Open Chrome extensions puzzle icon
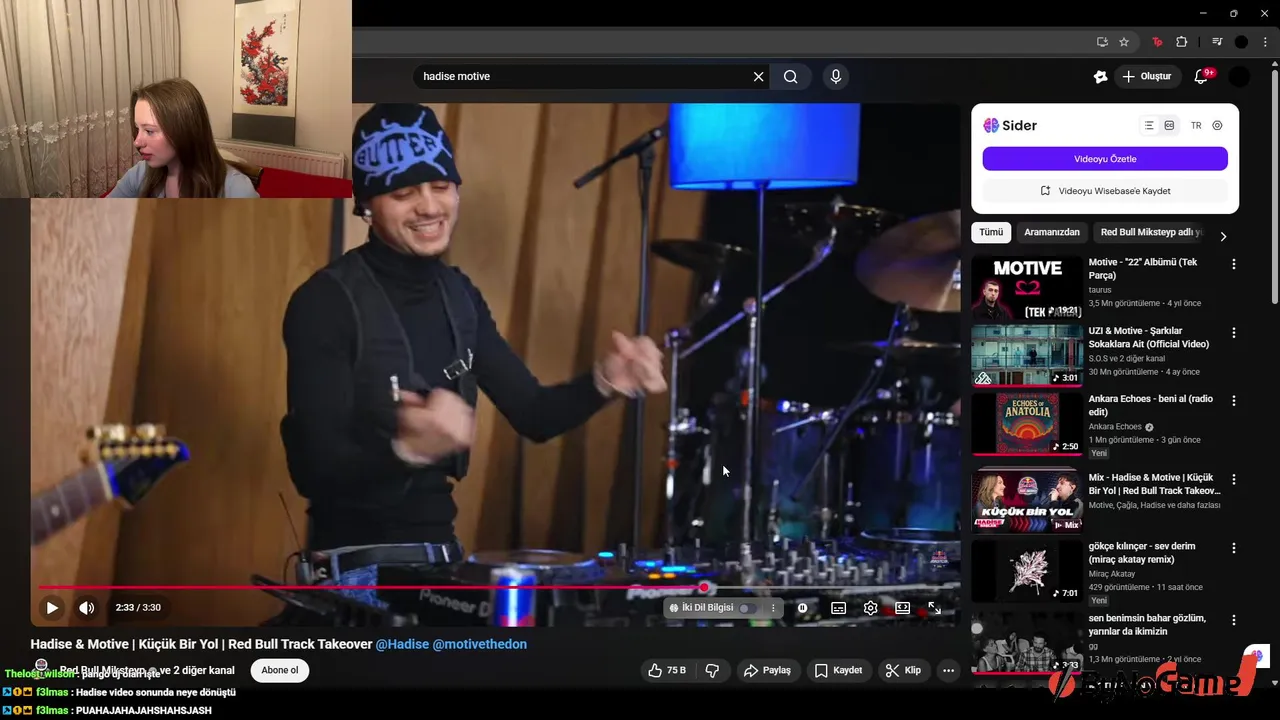1280x720 pixels. pos(1182,42)
